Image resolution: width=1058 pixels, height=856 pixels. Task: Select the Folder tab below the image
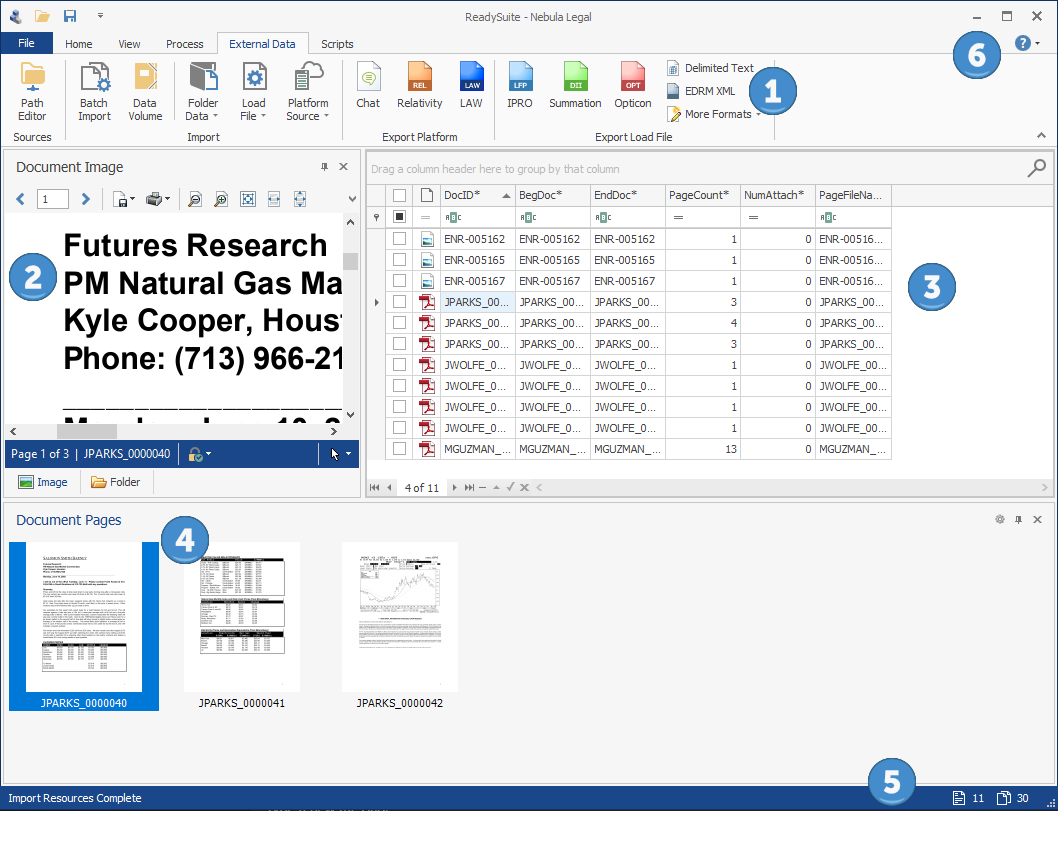pos(116,482)
